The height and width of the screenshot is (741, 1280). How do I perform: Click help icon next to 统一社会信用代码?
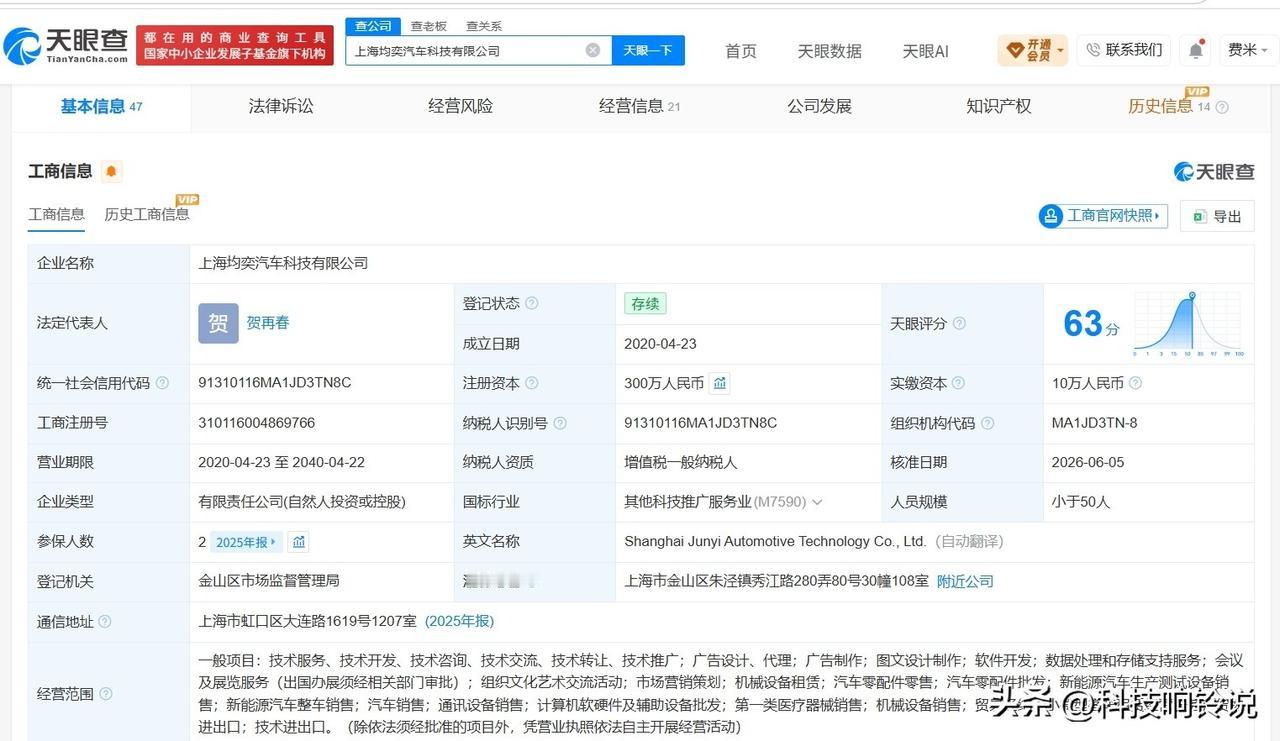[162, 383]
